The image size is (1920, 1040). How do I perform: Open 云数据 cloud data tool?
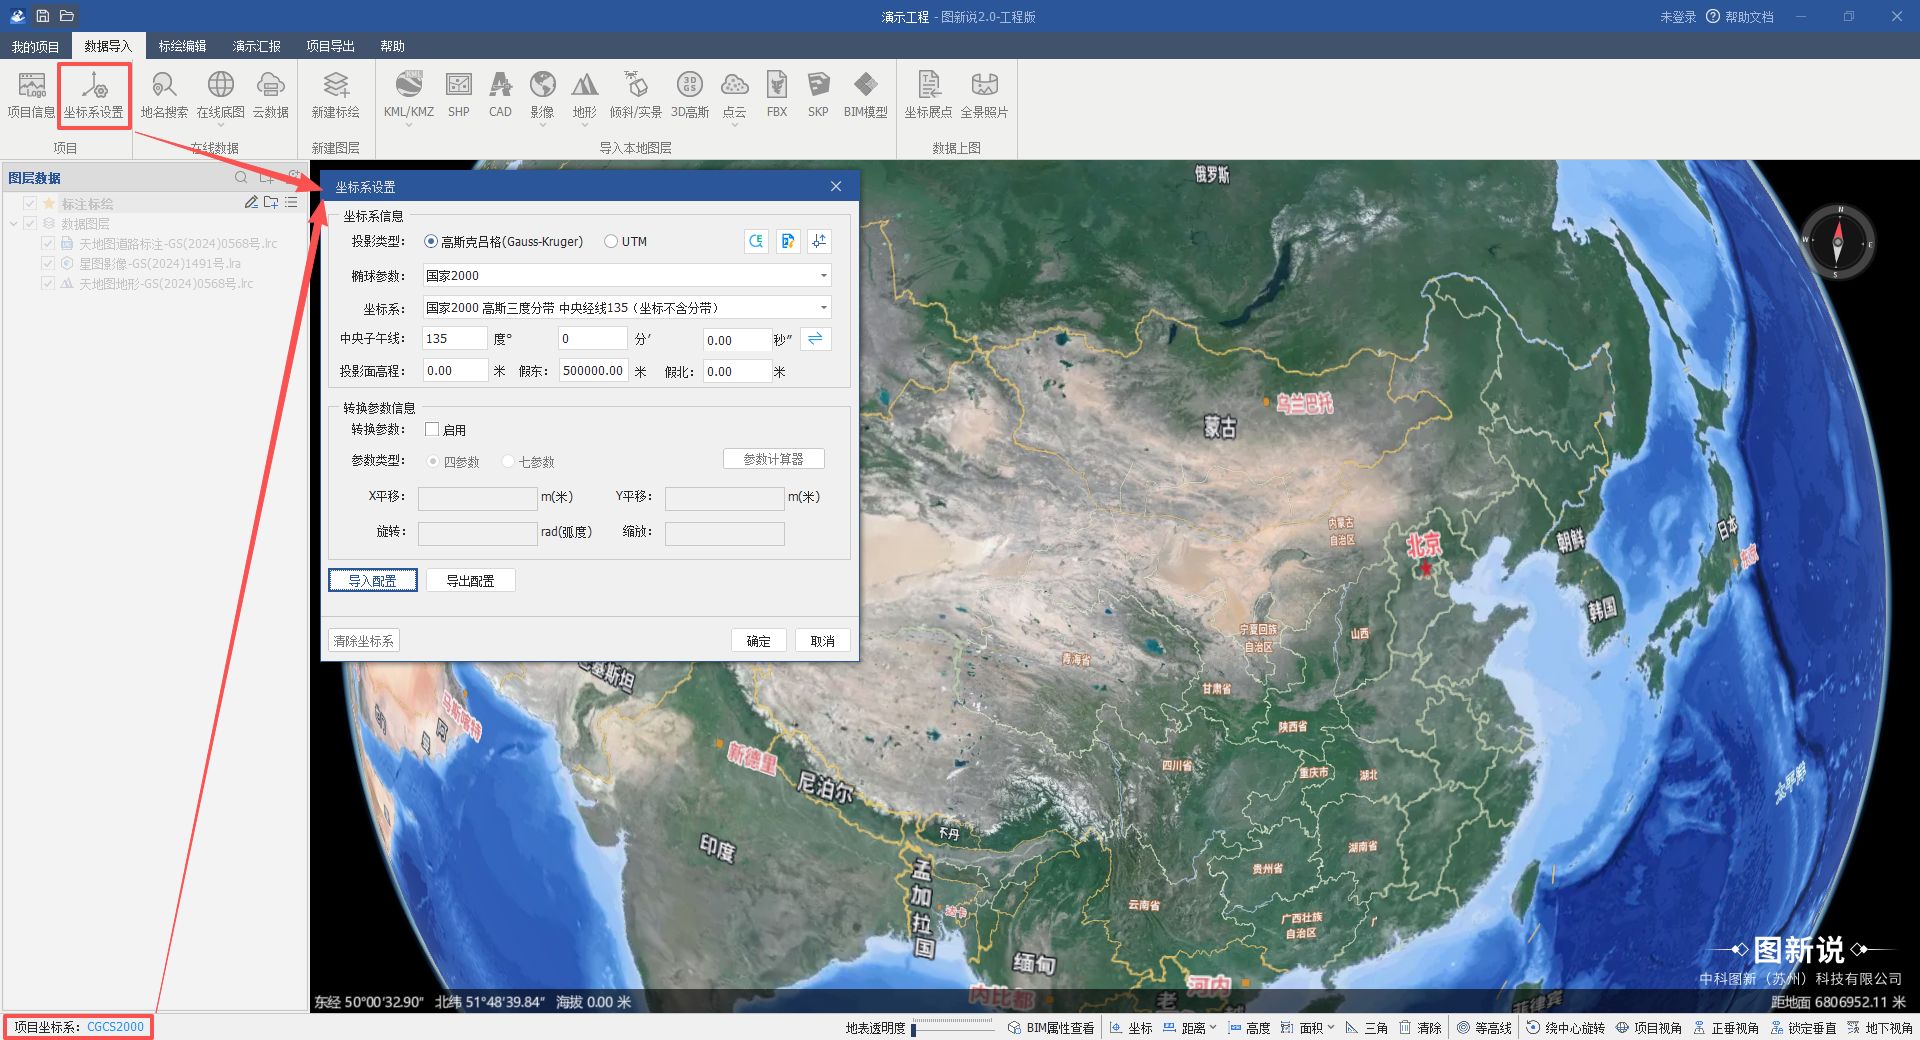[271, 96]
